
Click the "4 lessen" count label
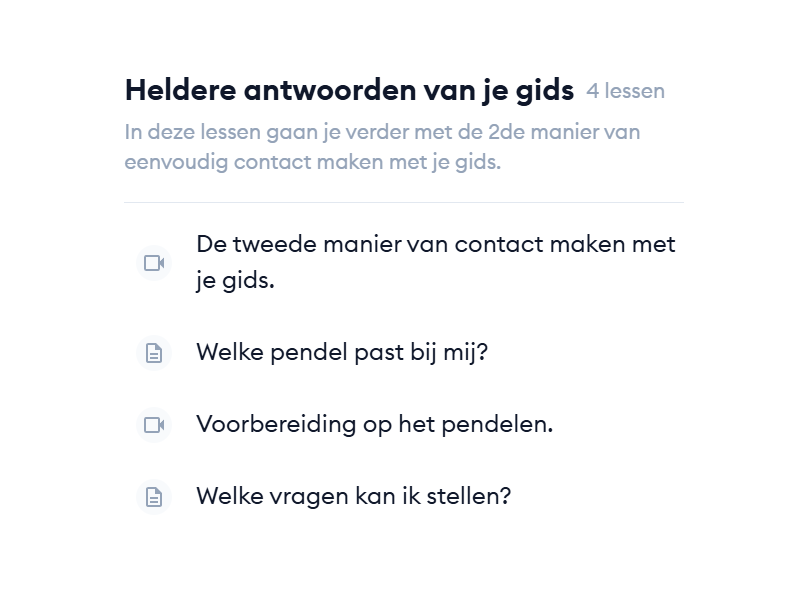click(625, 92)
